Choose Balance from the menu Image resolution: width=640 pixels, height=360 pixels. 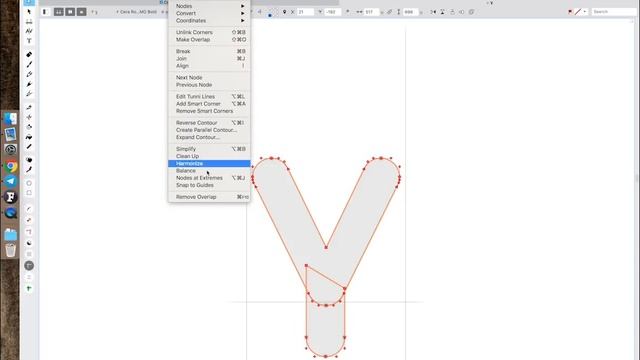[x=209, y=171]
